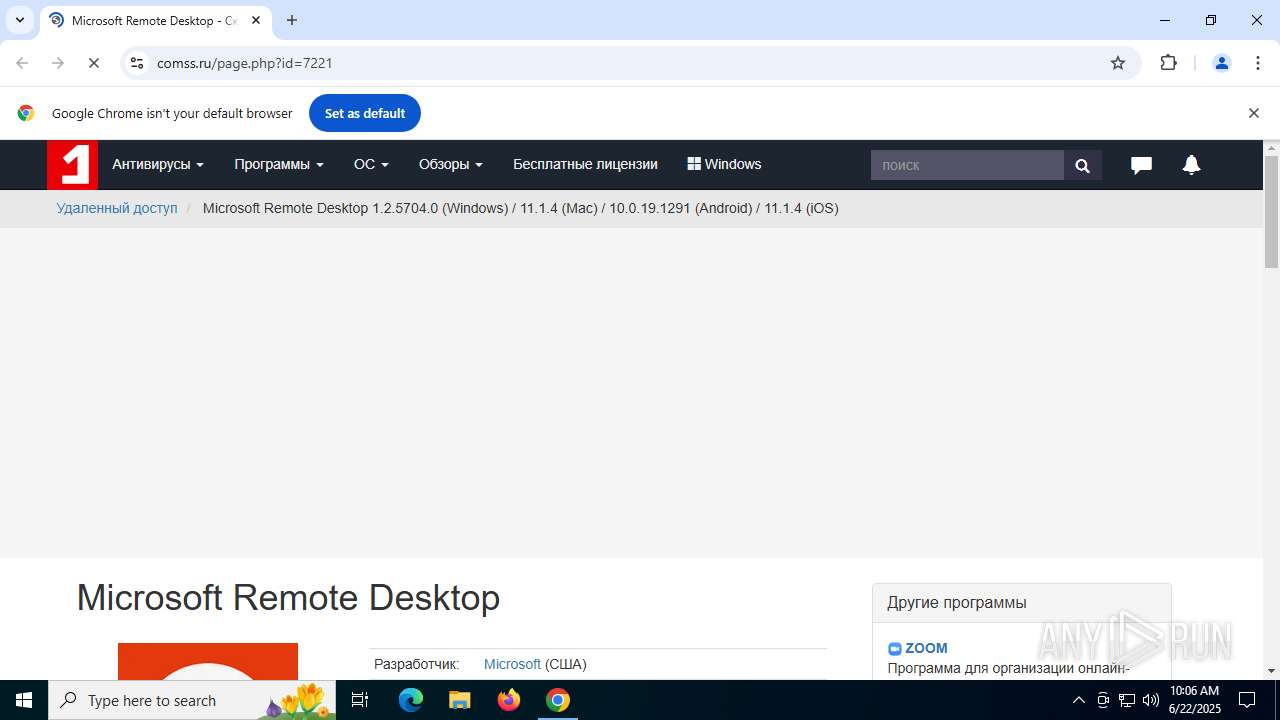
Task: Open the tab search dropdown
Action: pyautogui.click(x=19, y=20)
